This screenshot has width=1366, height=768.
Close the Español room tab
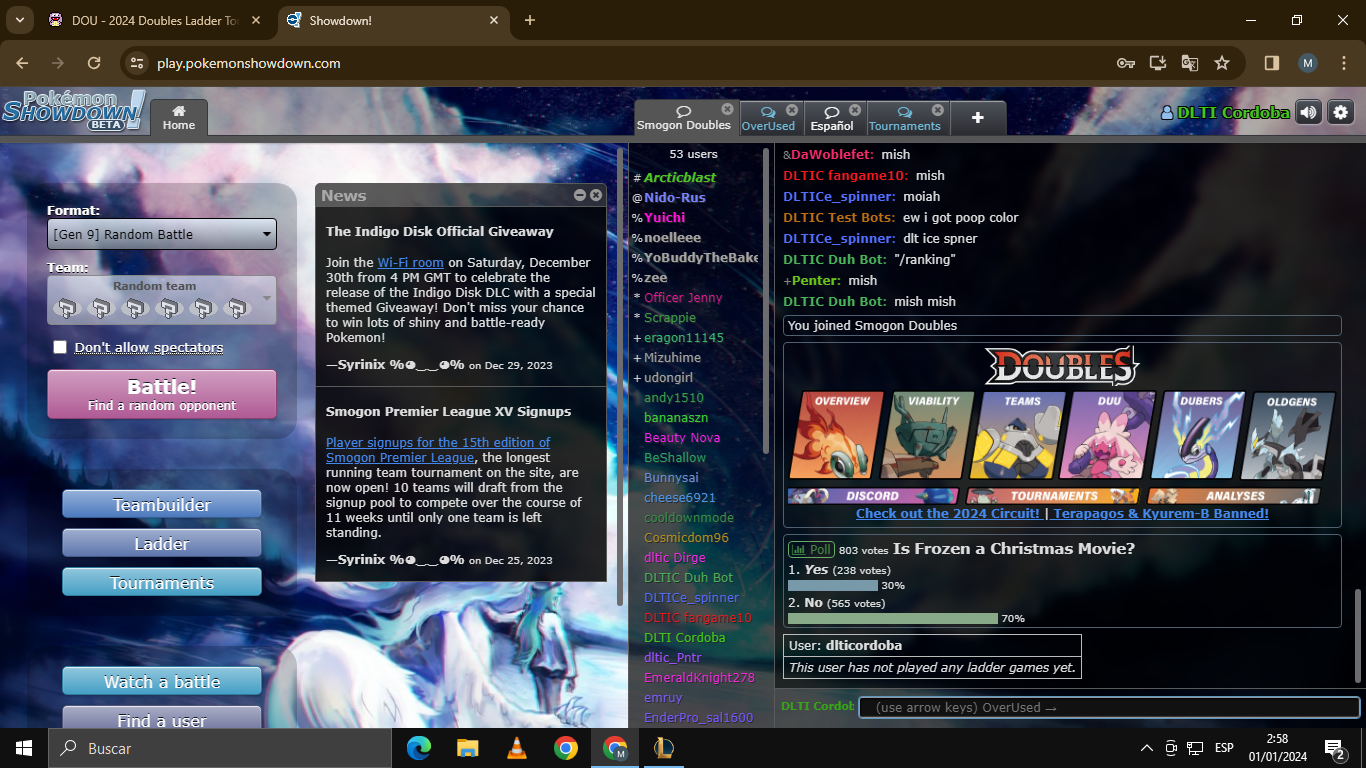pos(855,110)
